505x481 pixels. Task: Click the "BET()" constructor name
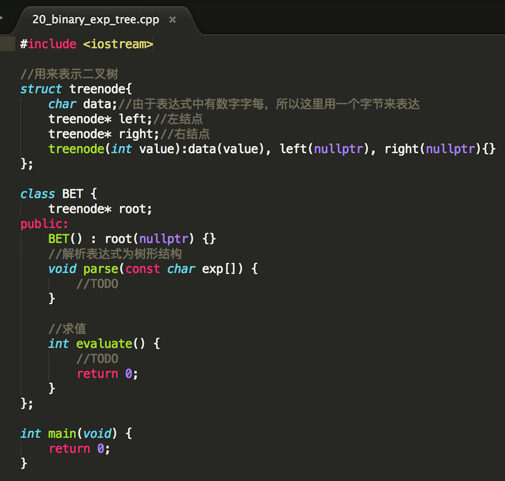tap(65, 239)
